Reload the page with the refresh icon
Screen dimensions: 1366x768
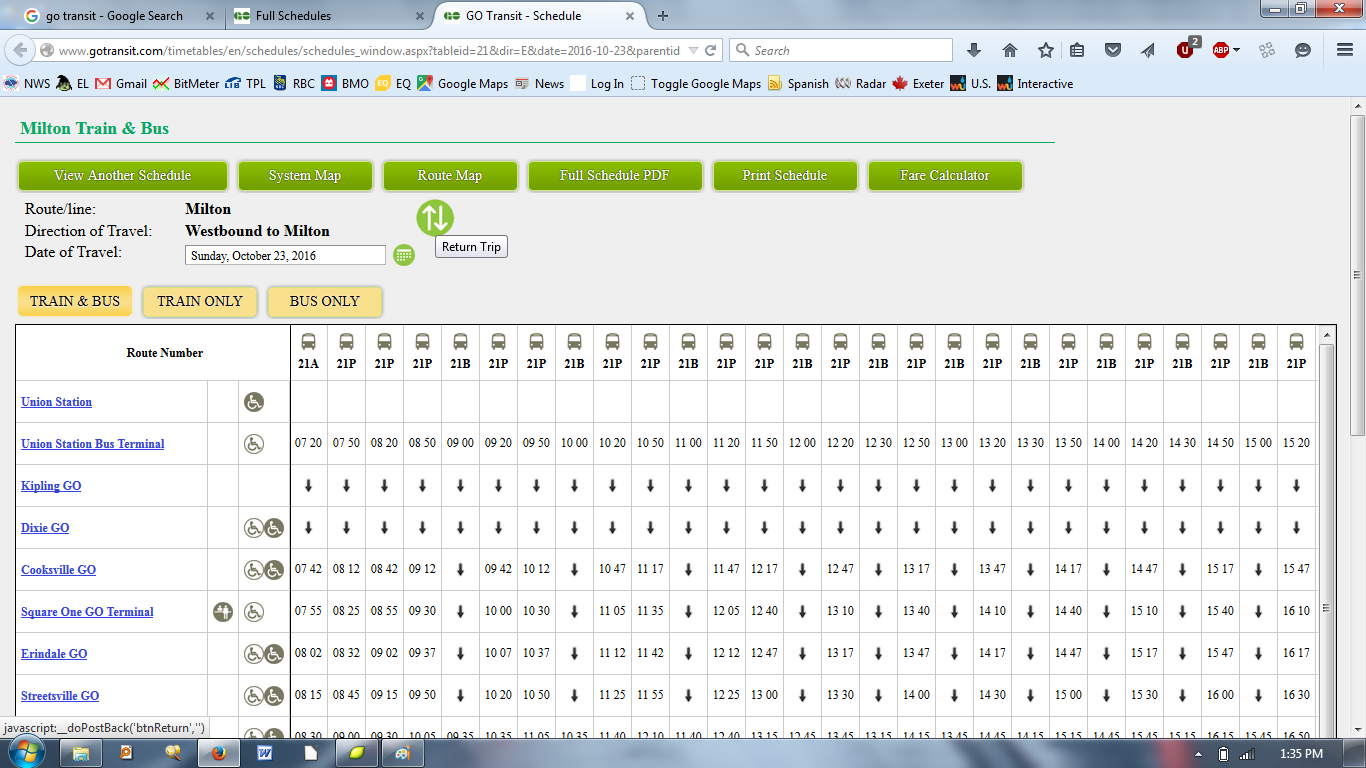pyautogui.click(x=711, y=50)
